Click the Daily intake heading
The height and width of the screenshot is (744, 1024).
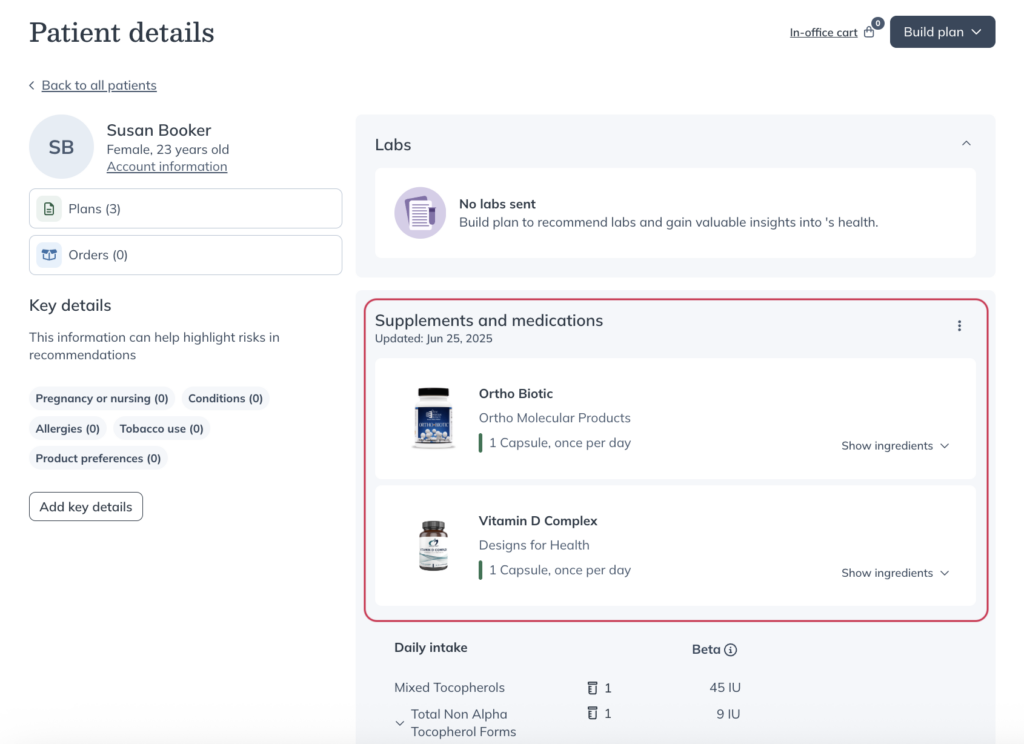point(431,648)
